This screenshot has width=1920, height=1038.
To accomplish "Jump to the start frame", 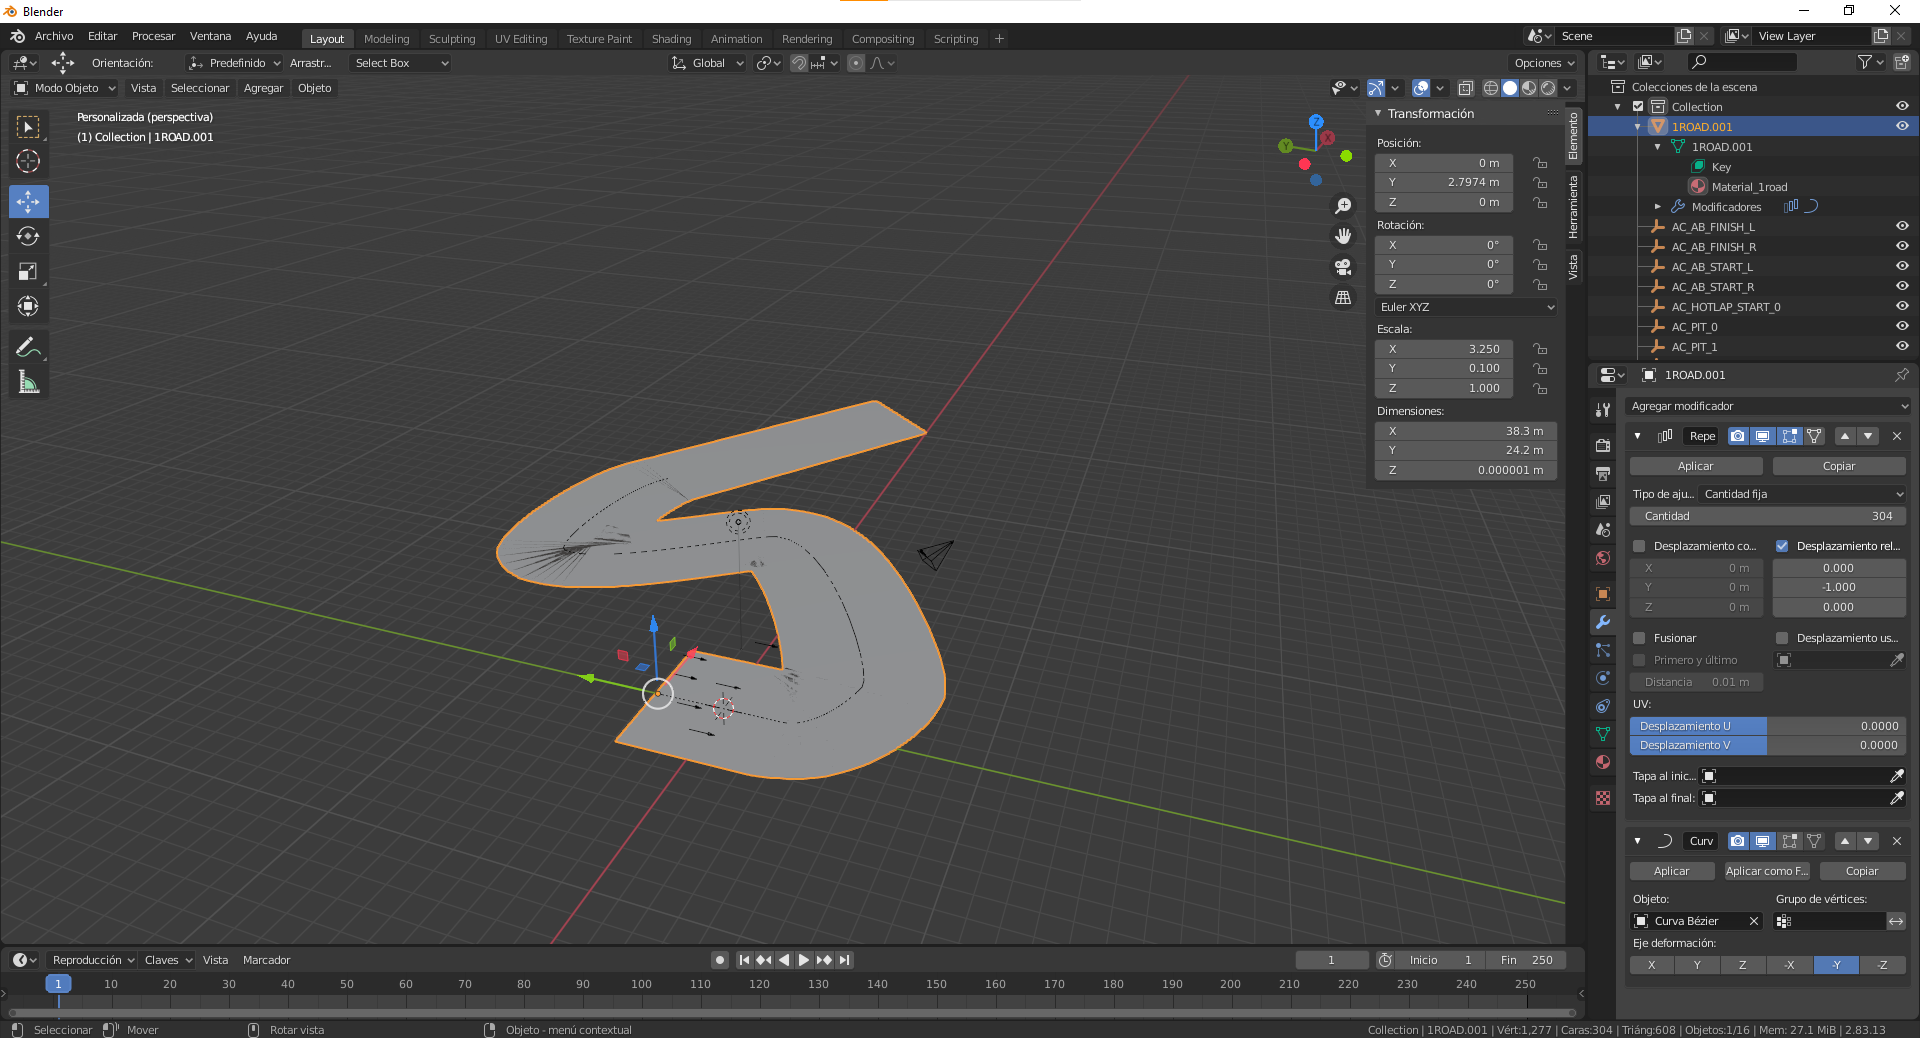I will point(744,960).
